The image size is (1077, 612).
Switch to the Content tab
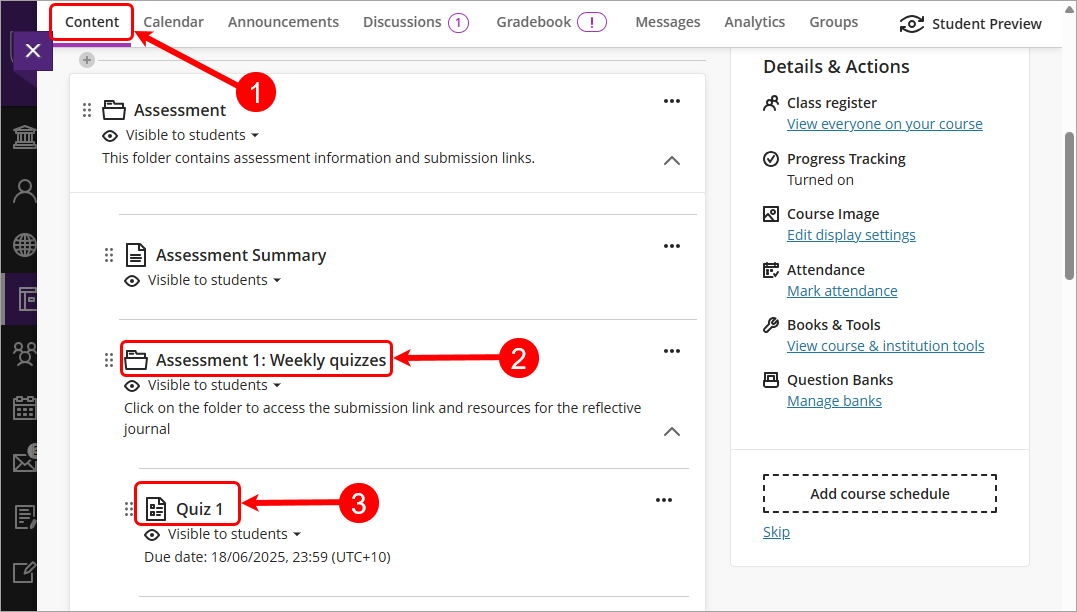point(92,22)
